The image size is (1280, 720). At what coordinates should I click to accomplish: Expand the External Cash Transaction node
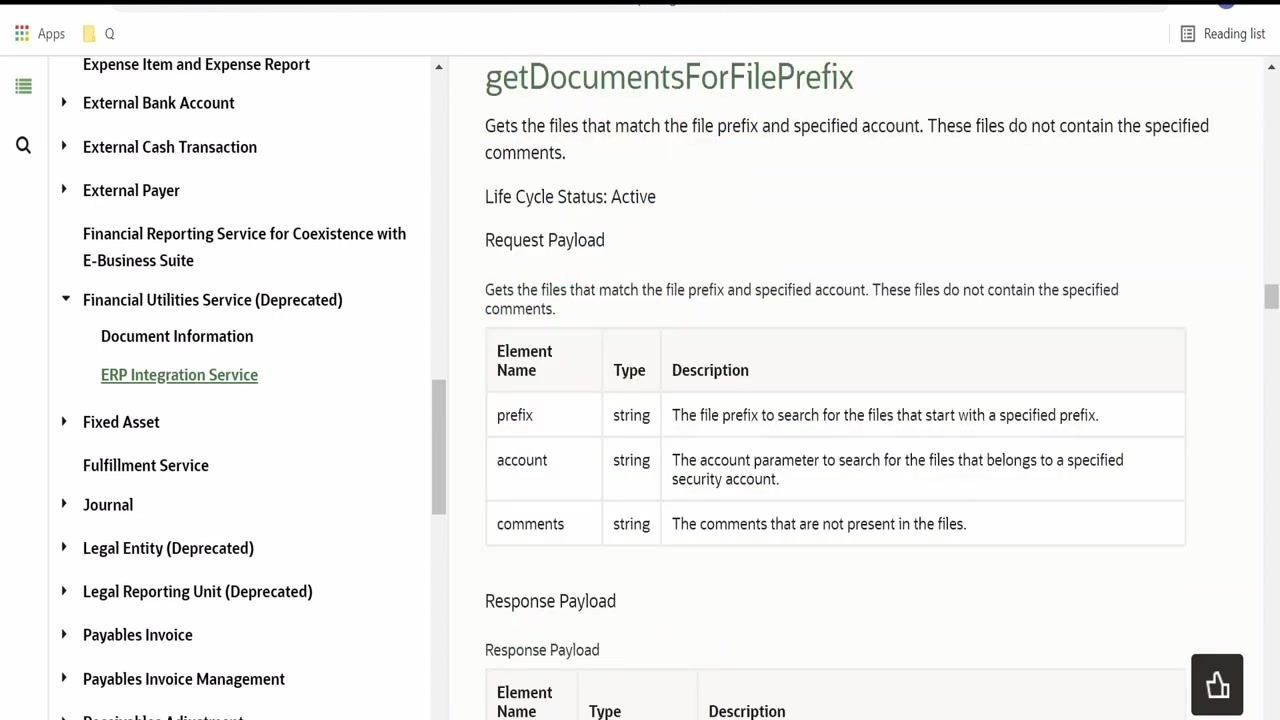64,146
